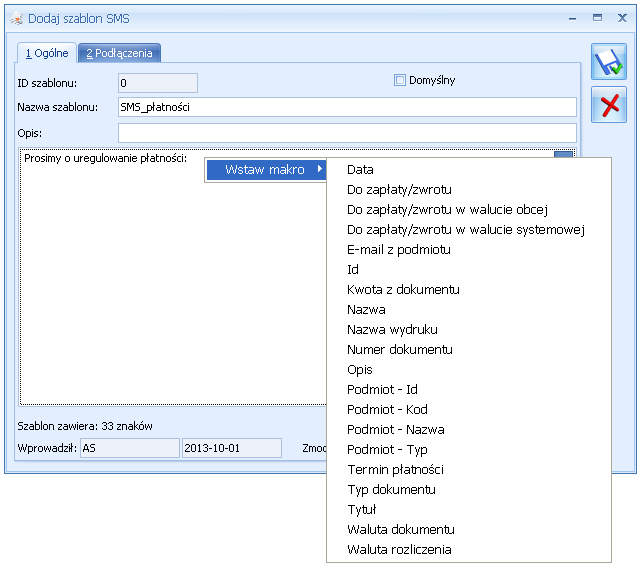
Task: Click the Nazwa szablonu label
Action: [x=58, y=107]
